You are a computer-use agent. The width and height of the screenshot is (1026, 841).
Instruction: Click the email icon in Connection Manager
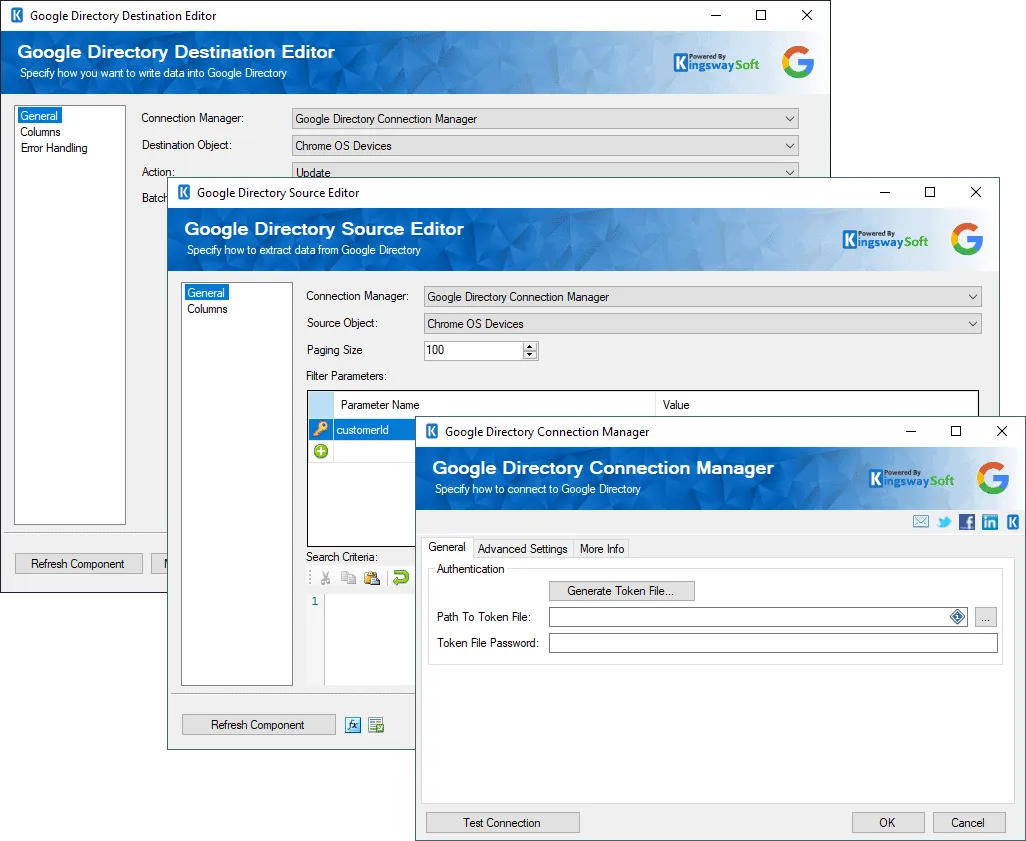[x=921, y=522]
